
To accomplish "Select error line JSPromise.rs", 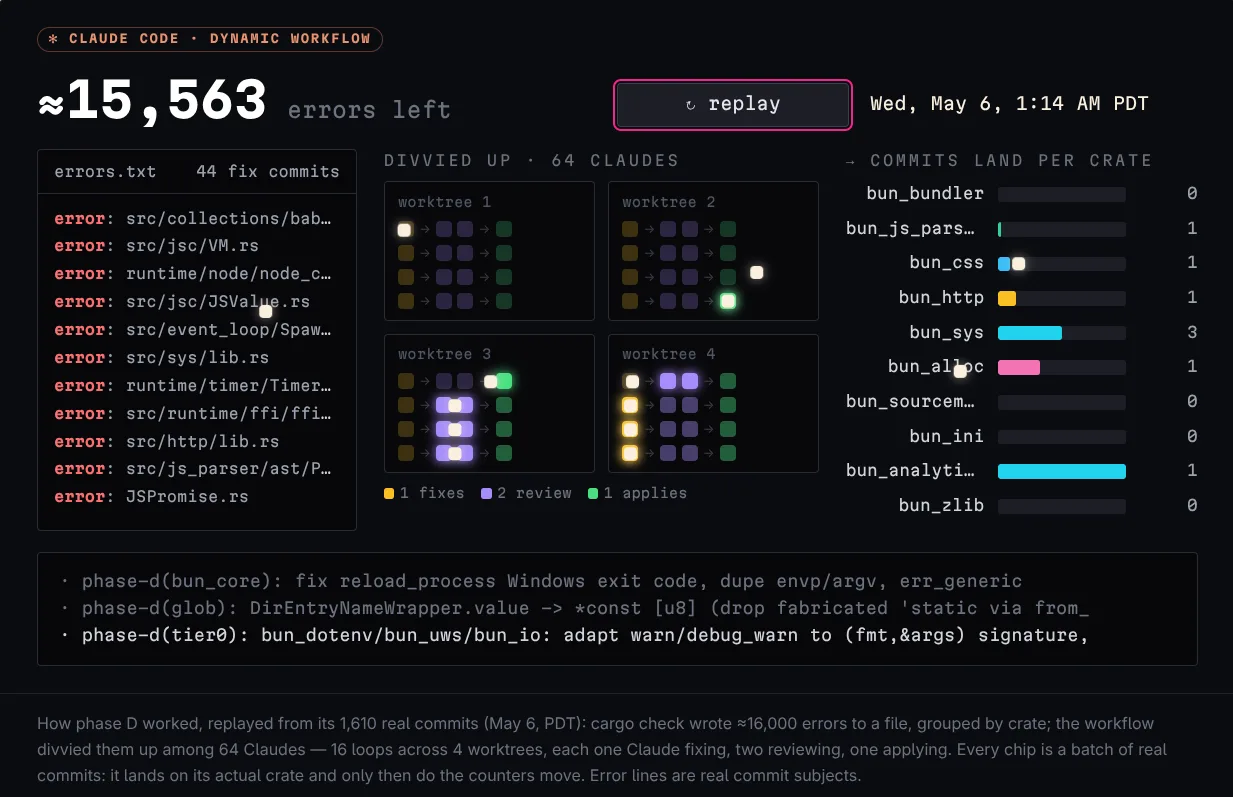I will click(x=151, y=497).
